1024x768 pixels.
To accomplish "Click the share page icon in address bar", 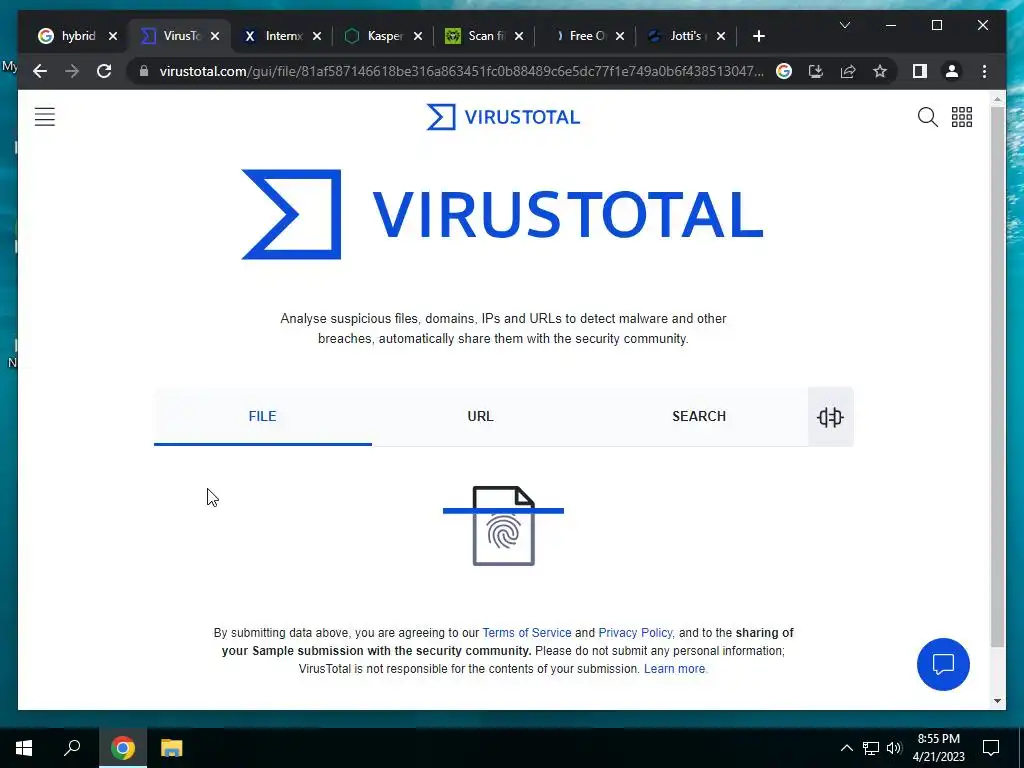I will coord(848,71).
